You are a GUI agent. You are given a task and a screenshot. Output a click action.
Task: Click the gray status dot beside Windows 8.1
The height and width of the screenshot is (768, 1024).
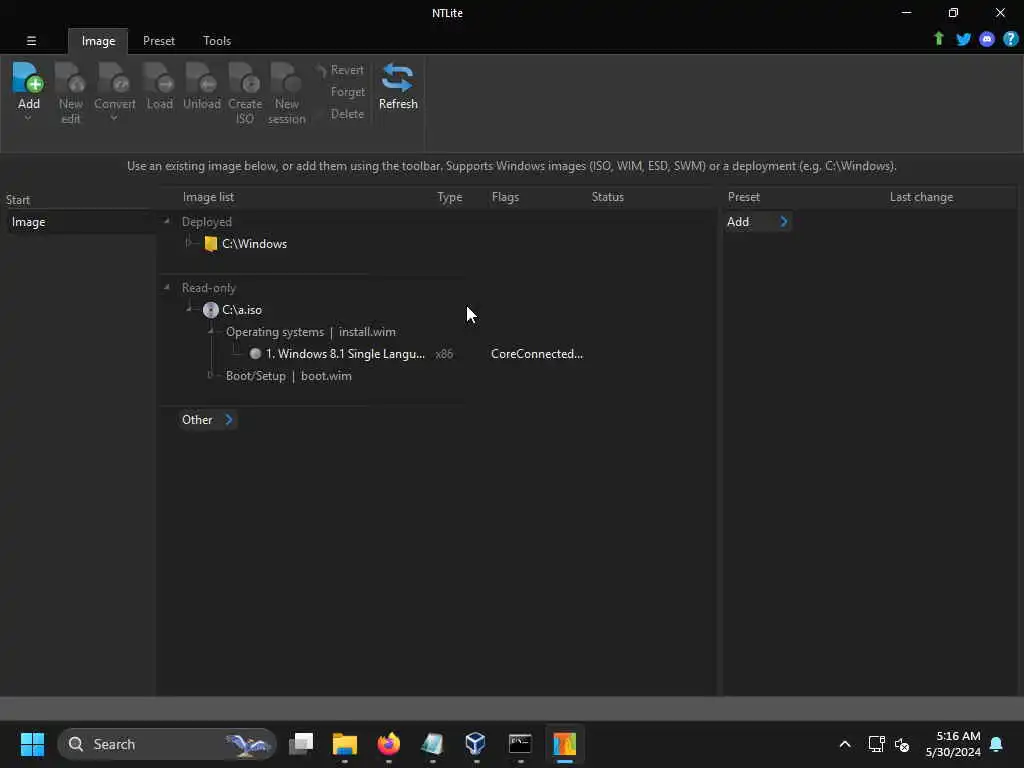click(x=255, y=354)
